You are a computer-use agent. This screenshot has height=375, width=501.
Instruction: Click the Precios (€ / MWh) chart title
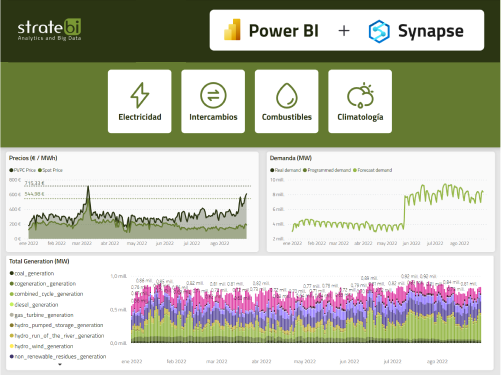pyautogui.click(x=33, y=158)
